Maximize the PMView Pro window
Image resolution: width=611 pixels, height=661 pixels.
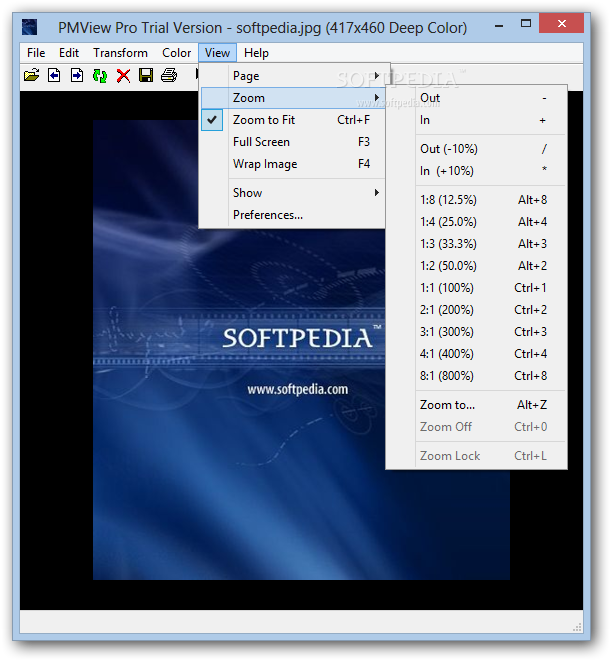526,24
